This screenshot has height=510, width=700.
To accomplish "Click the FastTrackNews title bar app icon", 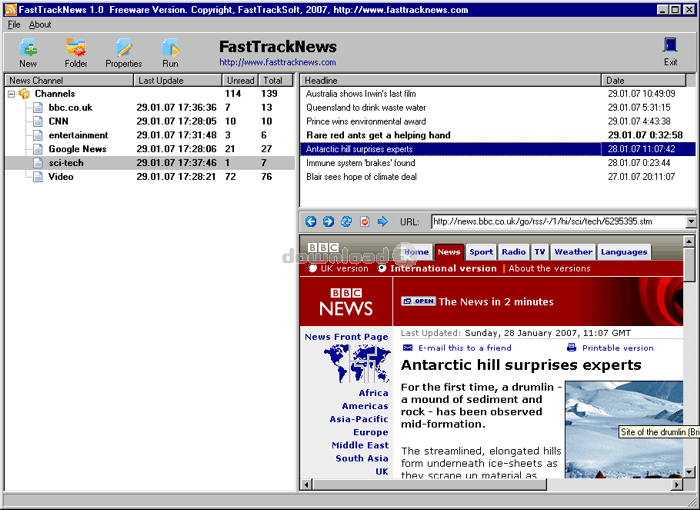I will (x=10, y=9).
